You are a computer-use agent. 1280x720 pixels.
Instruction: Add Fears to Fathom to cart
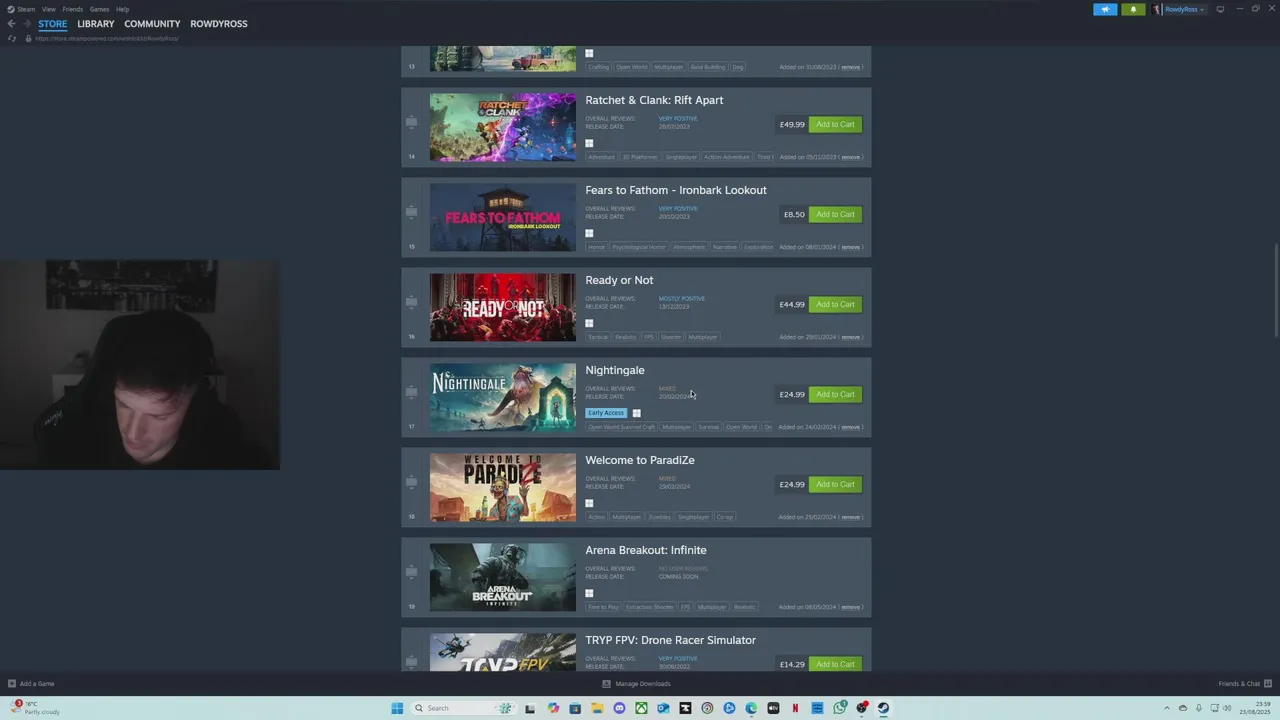(x=835, y=214)
